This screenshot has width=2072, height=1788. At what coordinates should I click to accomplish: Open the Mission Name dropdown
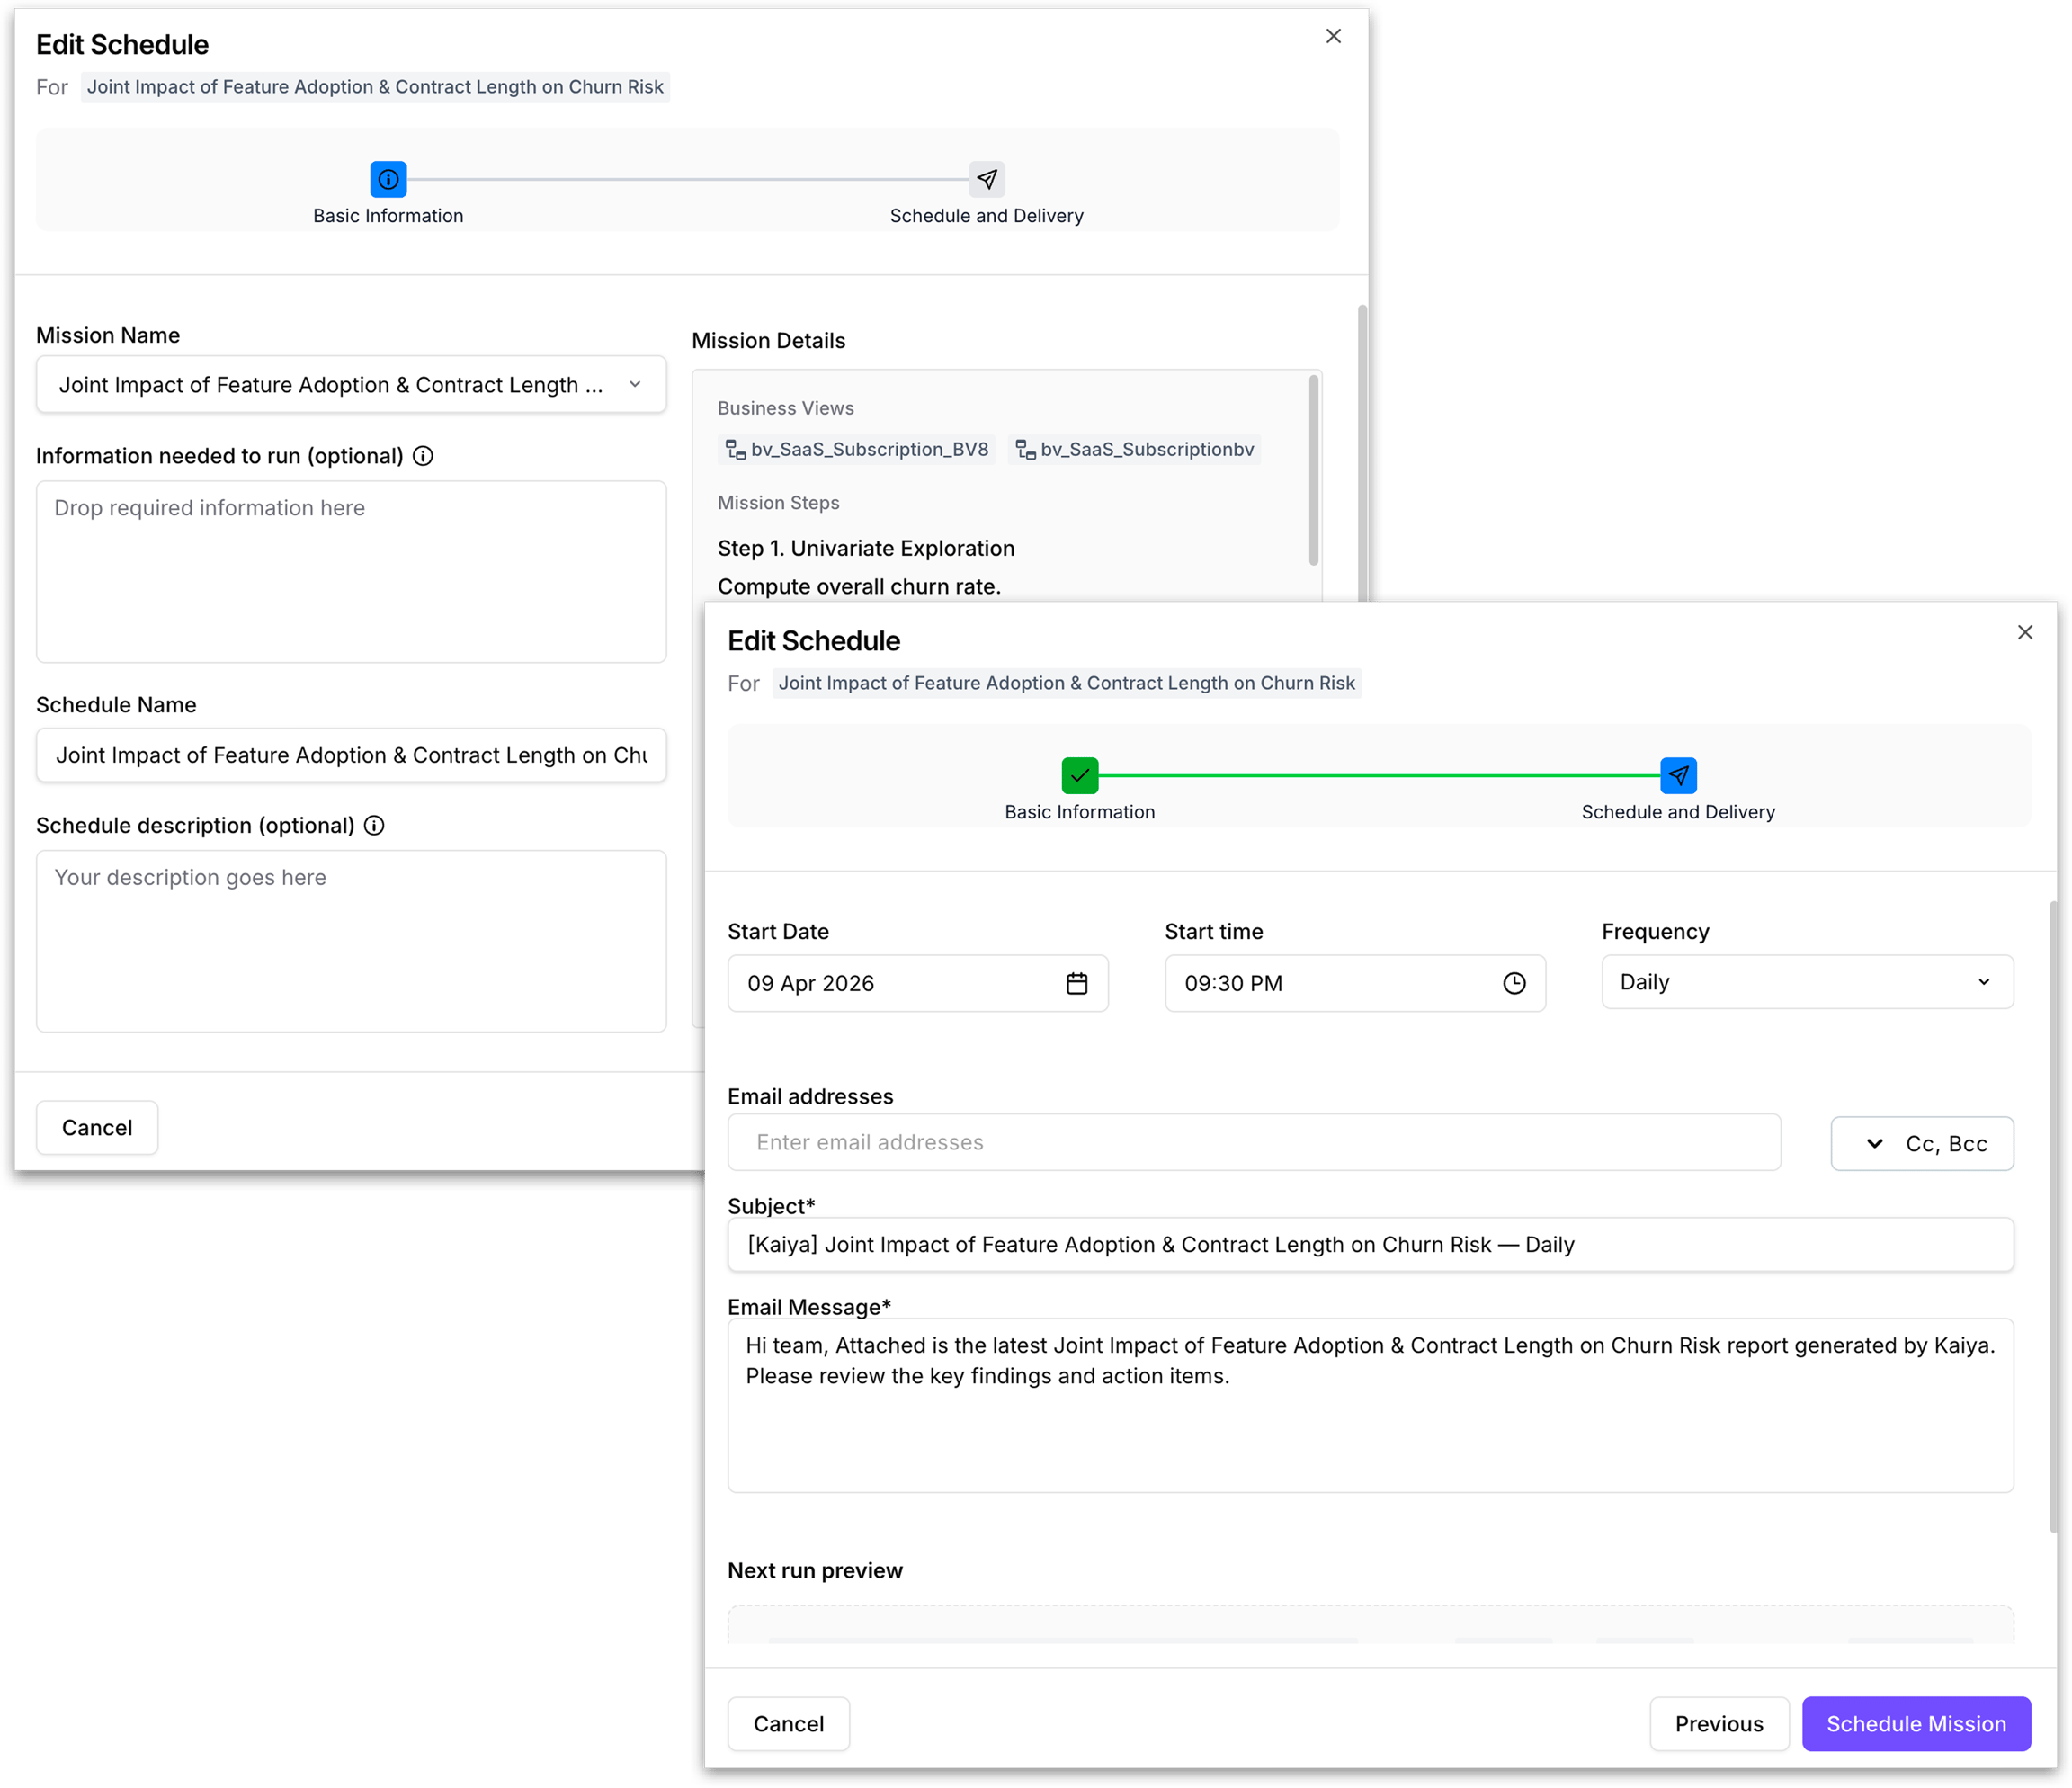pos(351,385)
